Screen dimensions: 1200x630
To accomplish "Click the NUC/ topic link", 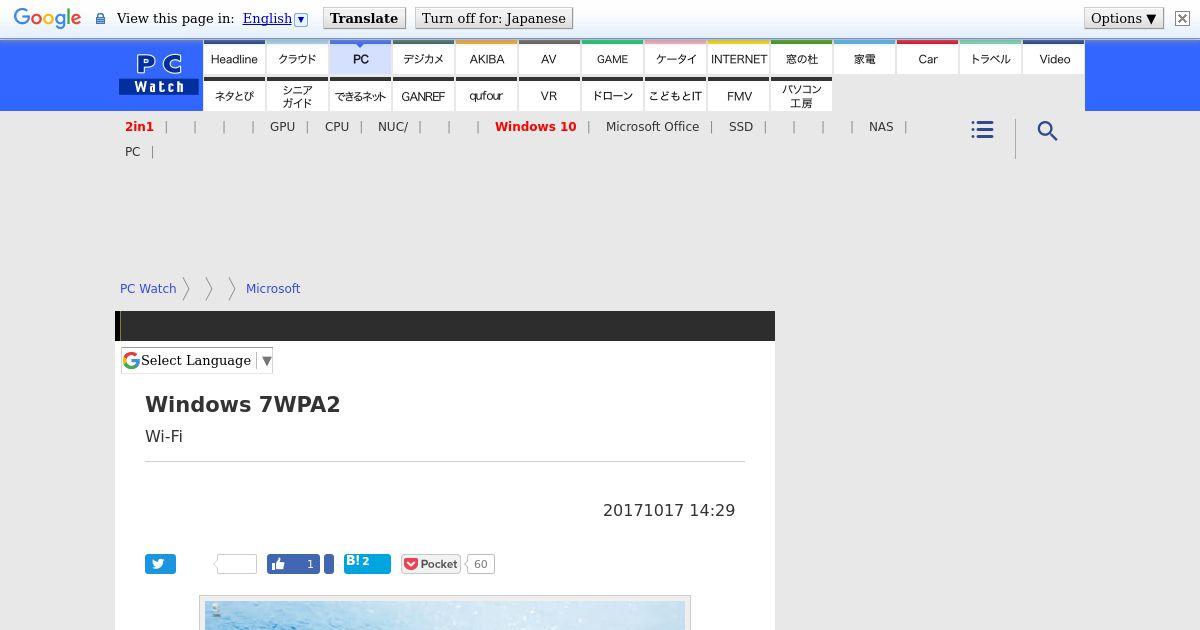I will (x=393, y=127).
